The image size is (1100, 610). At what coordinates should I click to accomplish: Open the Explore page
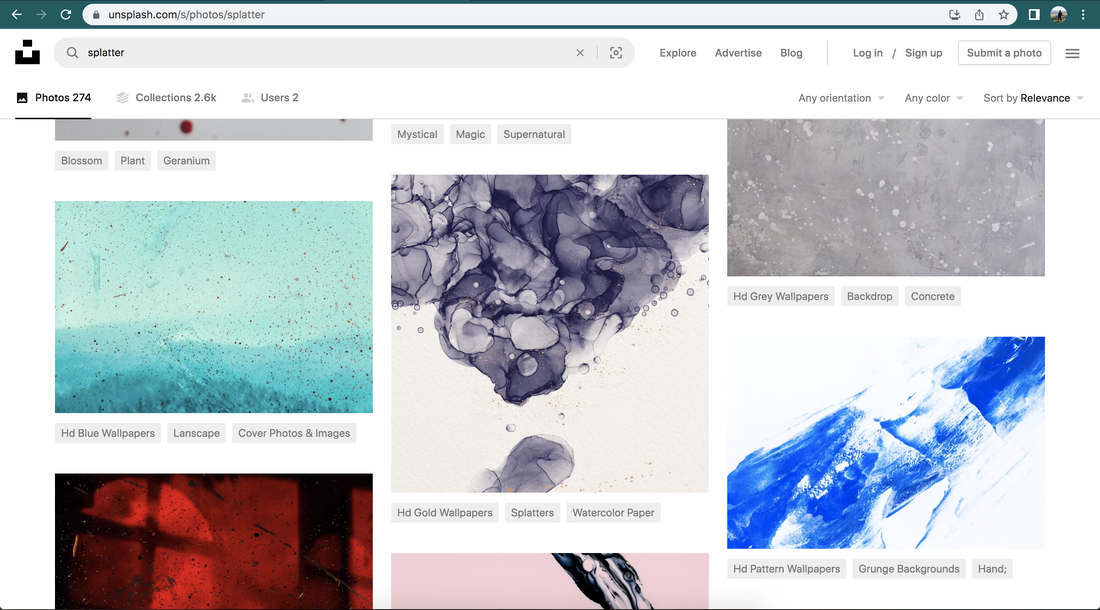point(678,53)
